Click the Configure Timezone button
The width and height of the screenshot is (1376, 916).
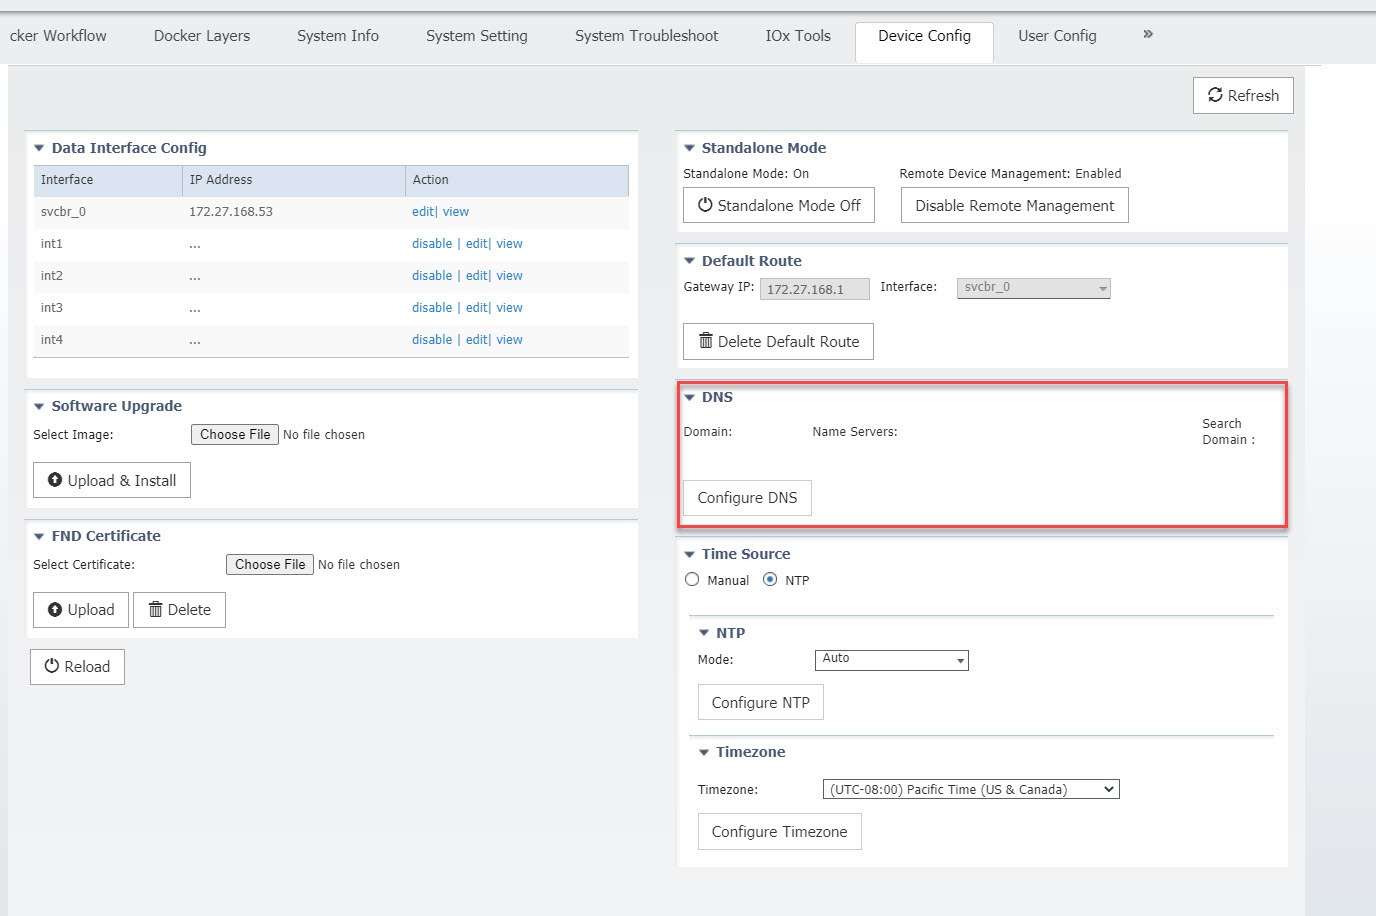pyautogui.click(x=779, y=831)
